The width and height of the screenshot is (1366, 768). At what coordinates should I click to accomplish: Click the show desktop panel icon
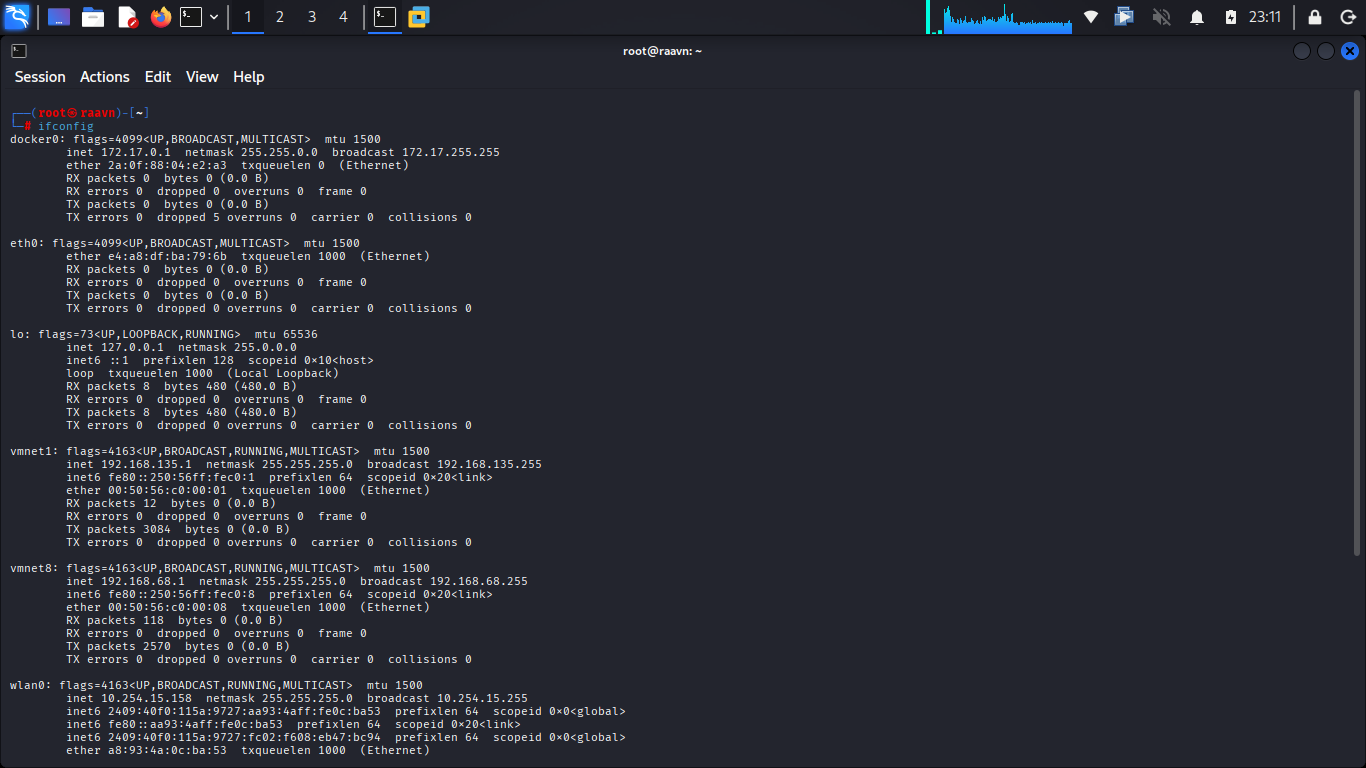click(59, 17)
